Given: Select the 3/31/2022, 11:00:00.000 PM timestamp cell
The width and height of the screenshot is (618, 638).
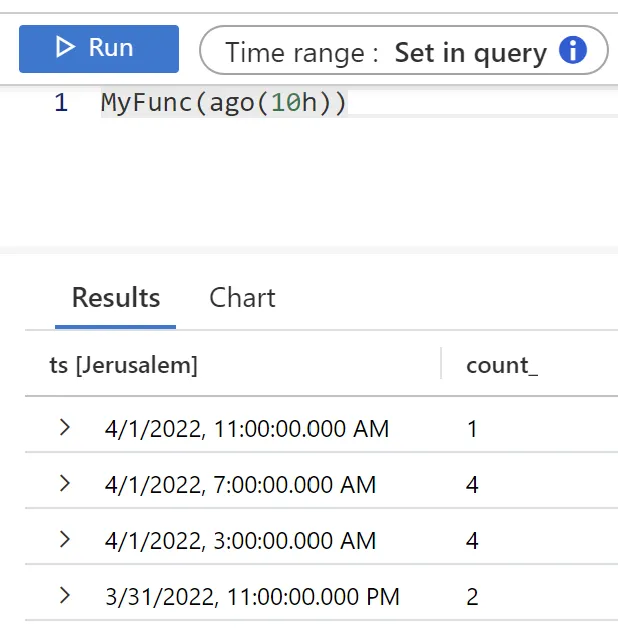Looking at the screenshot, I should [x=252, y=597].
